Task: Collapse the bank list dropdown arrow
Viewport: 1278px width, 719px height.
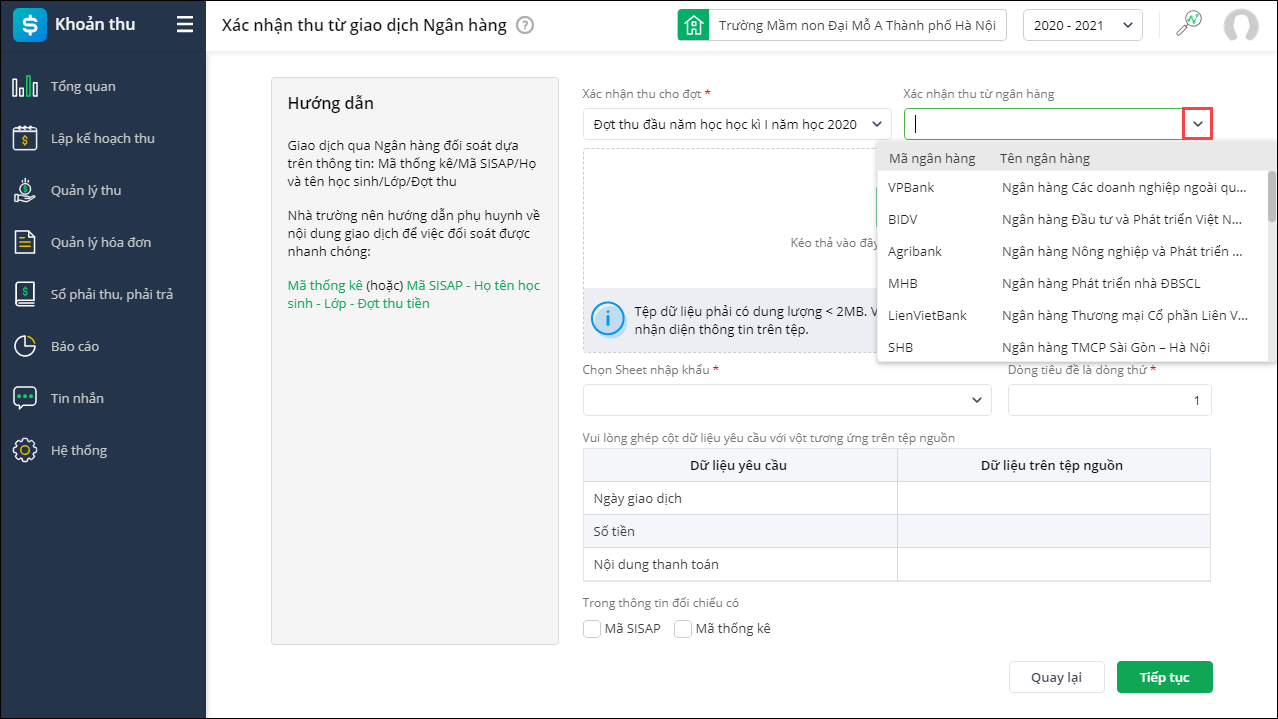Action: tap(1197, 124)
